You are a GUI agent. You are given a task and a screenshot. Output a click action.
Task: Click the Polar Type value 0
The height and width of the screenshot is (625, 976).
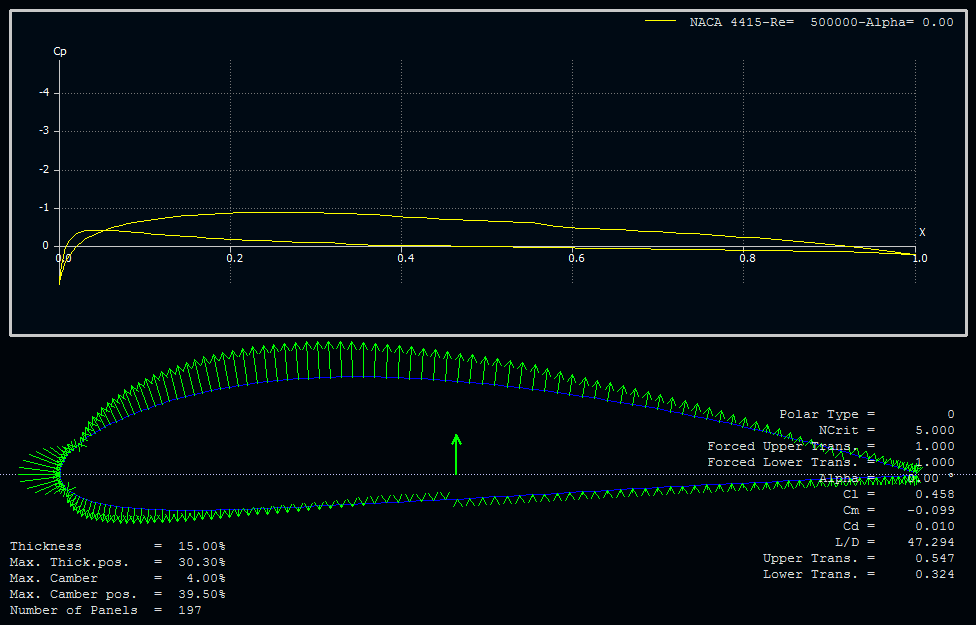point(950,414)
